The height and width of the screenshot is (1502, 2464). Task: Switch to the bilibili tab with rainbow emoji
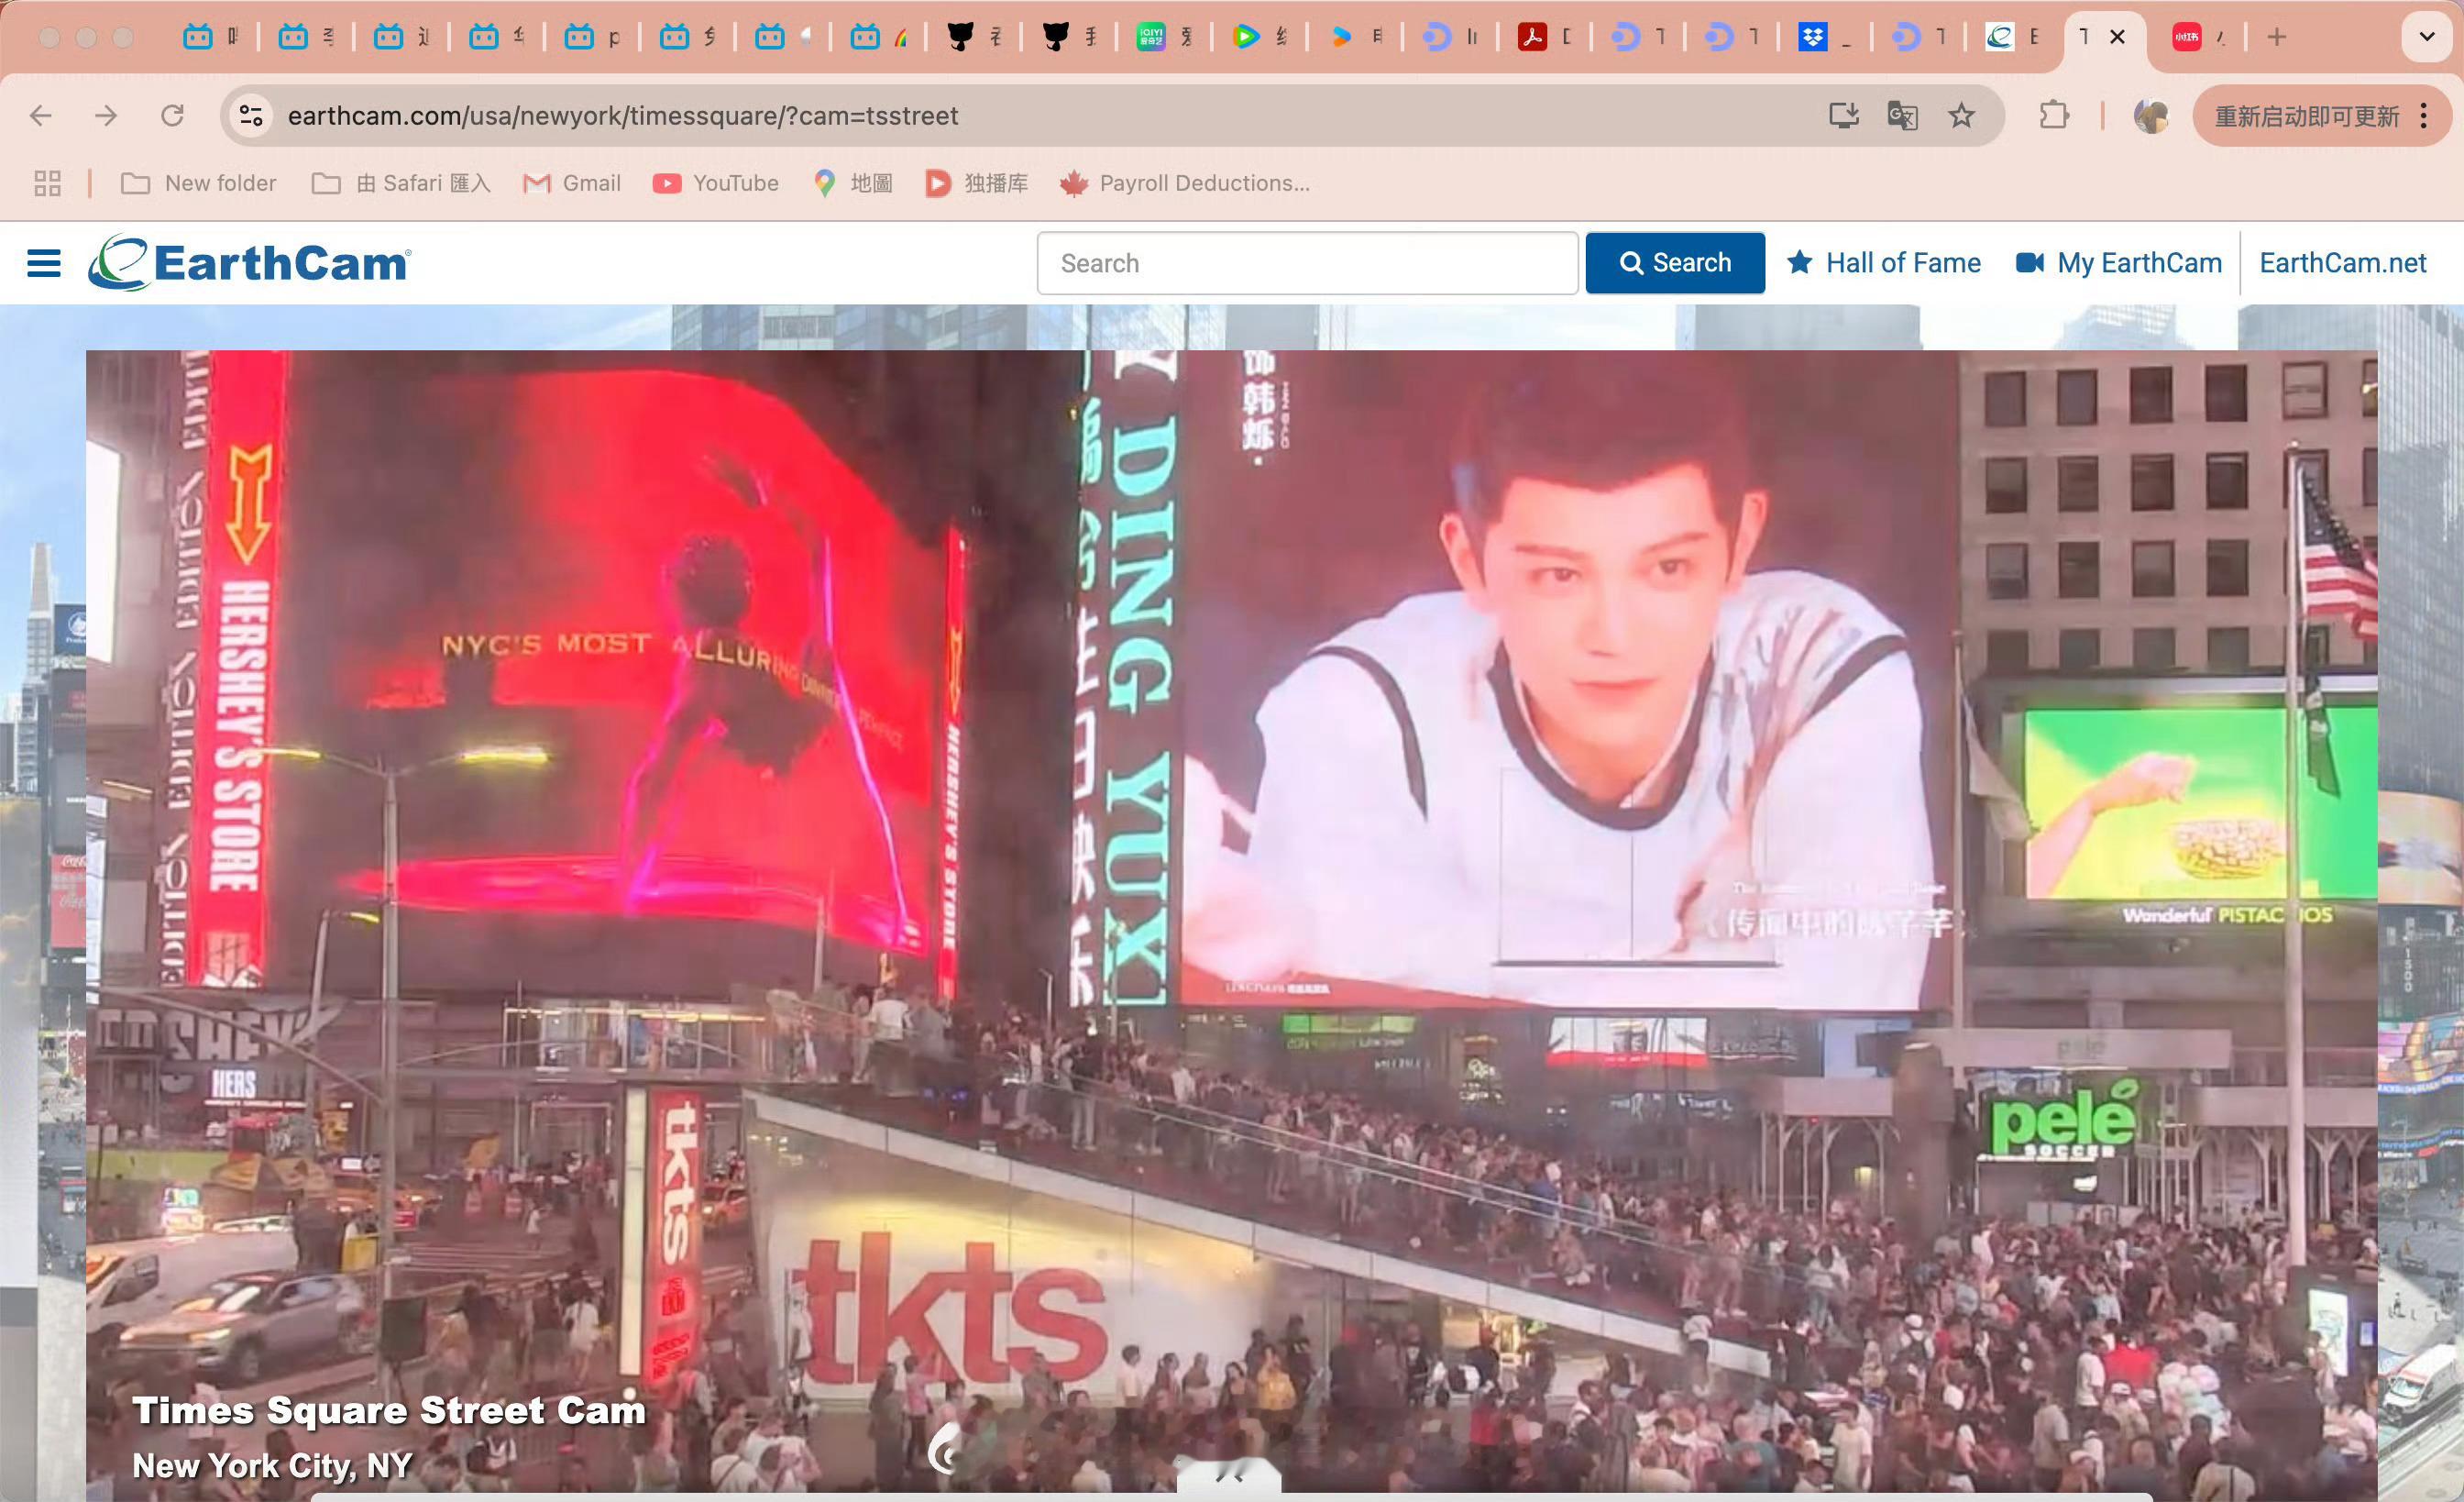(x=880, y=37)
